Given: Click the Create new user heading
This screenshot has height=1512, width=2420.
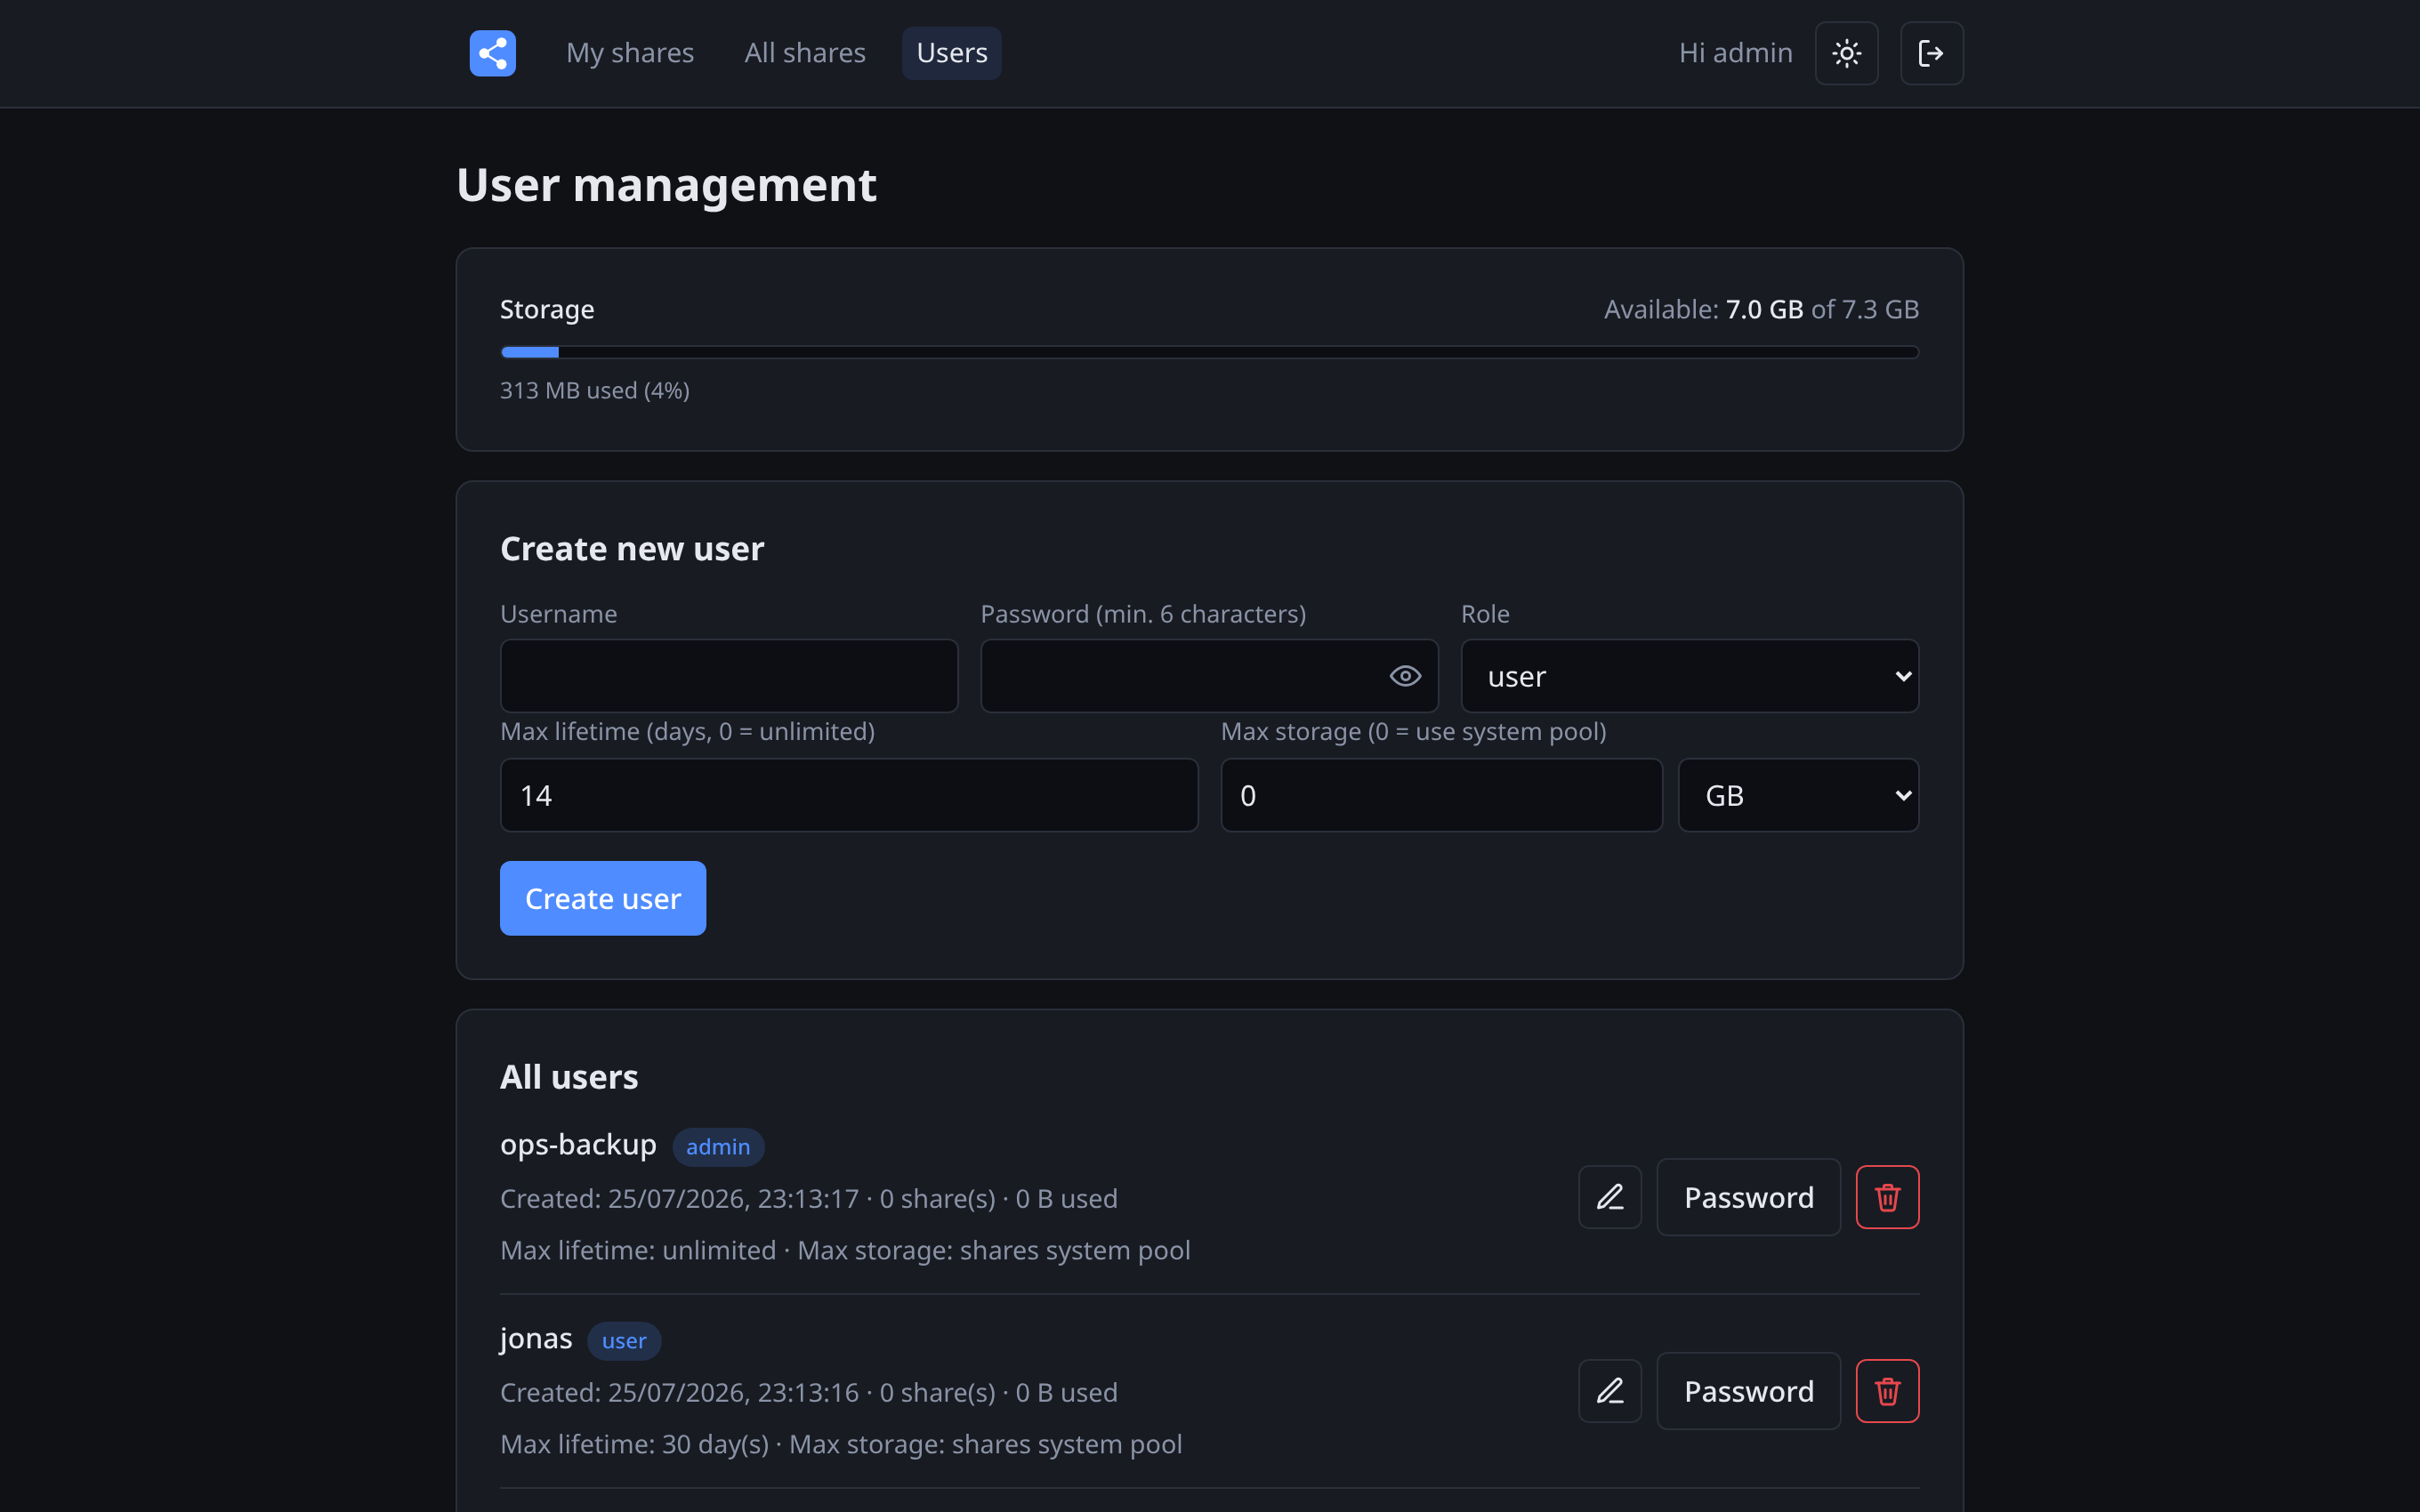Looking at the screenshot, I should 632,549.
